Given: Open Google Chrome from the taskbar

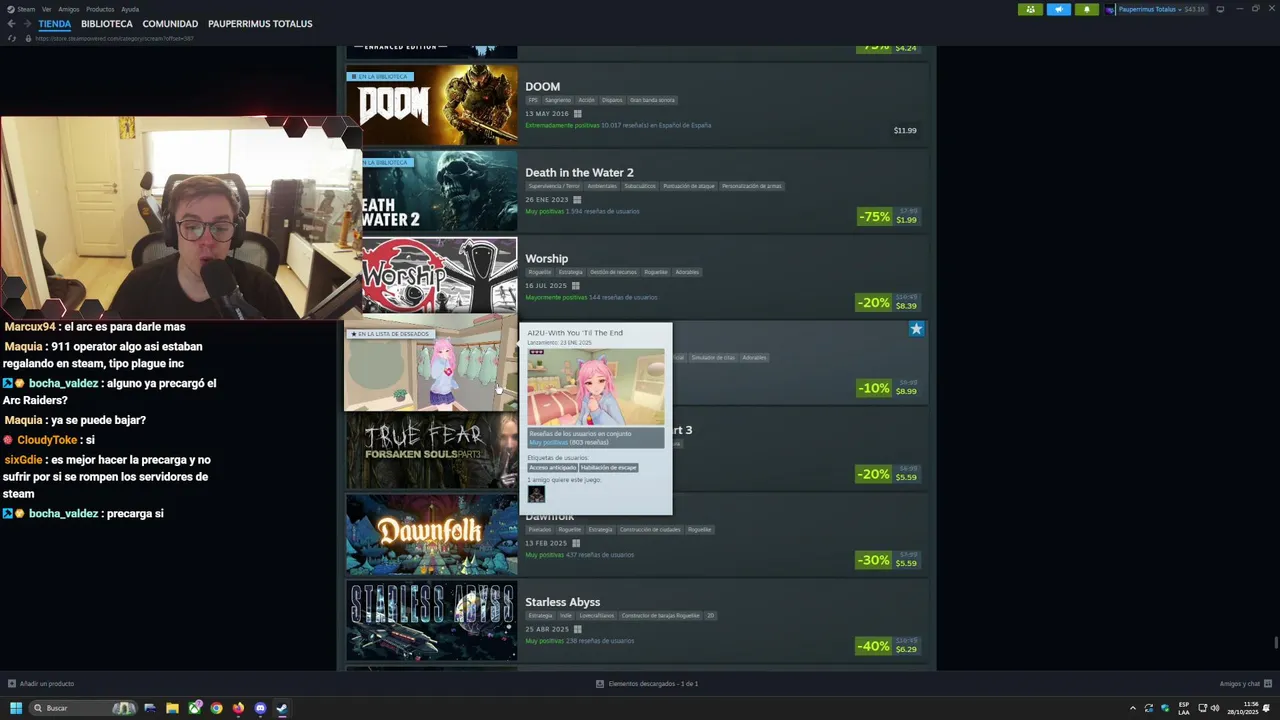Looking at the screenshot, I should point(216,708).
